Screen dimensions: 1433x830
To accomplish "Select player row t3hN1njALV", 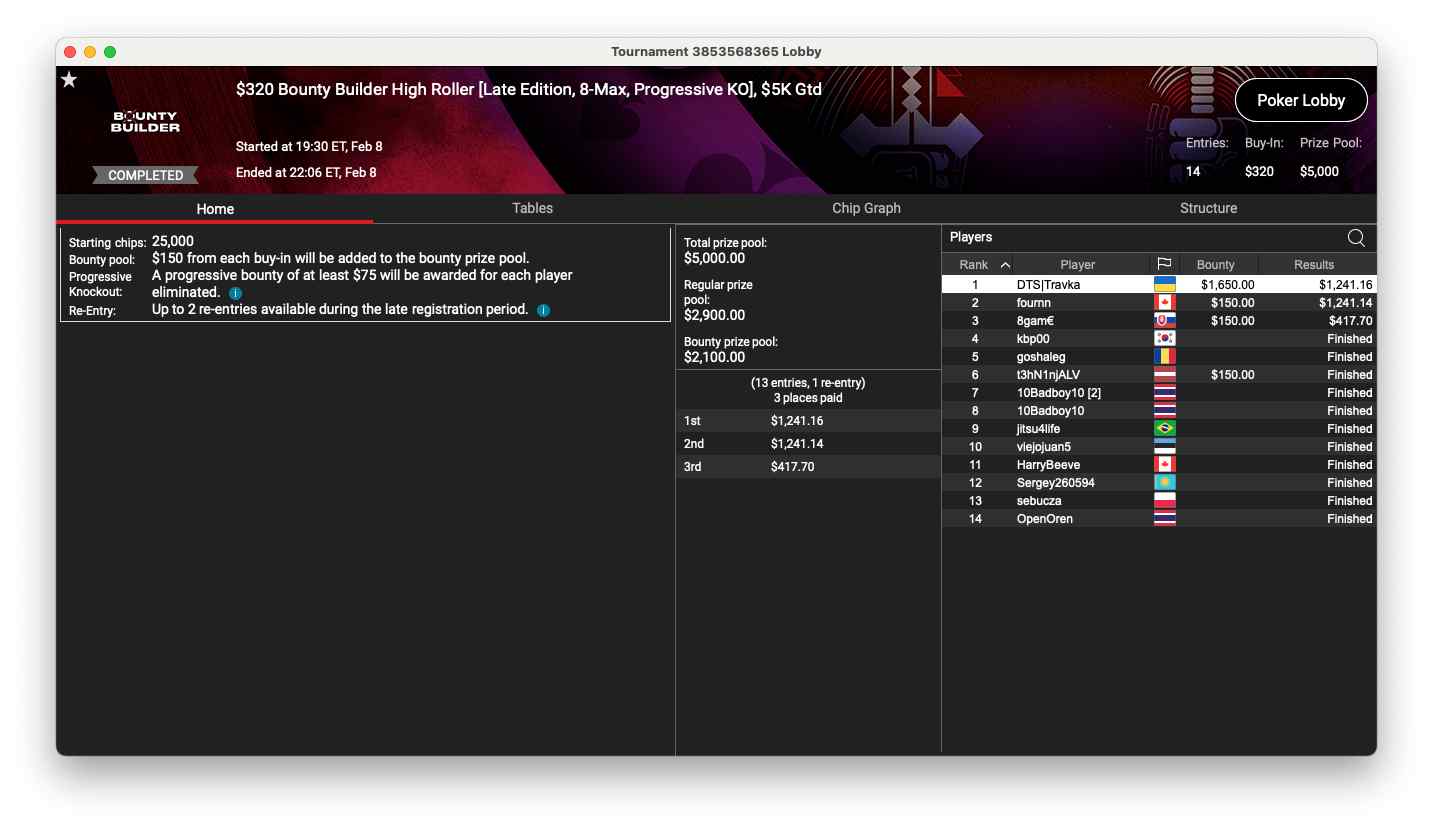I will coord(1159,375).
